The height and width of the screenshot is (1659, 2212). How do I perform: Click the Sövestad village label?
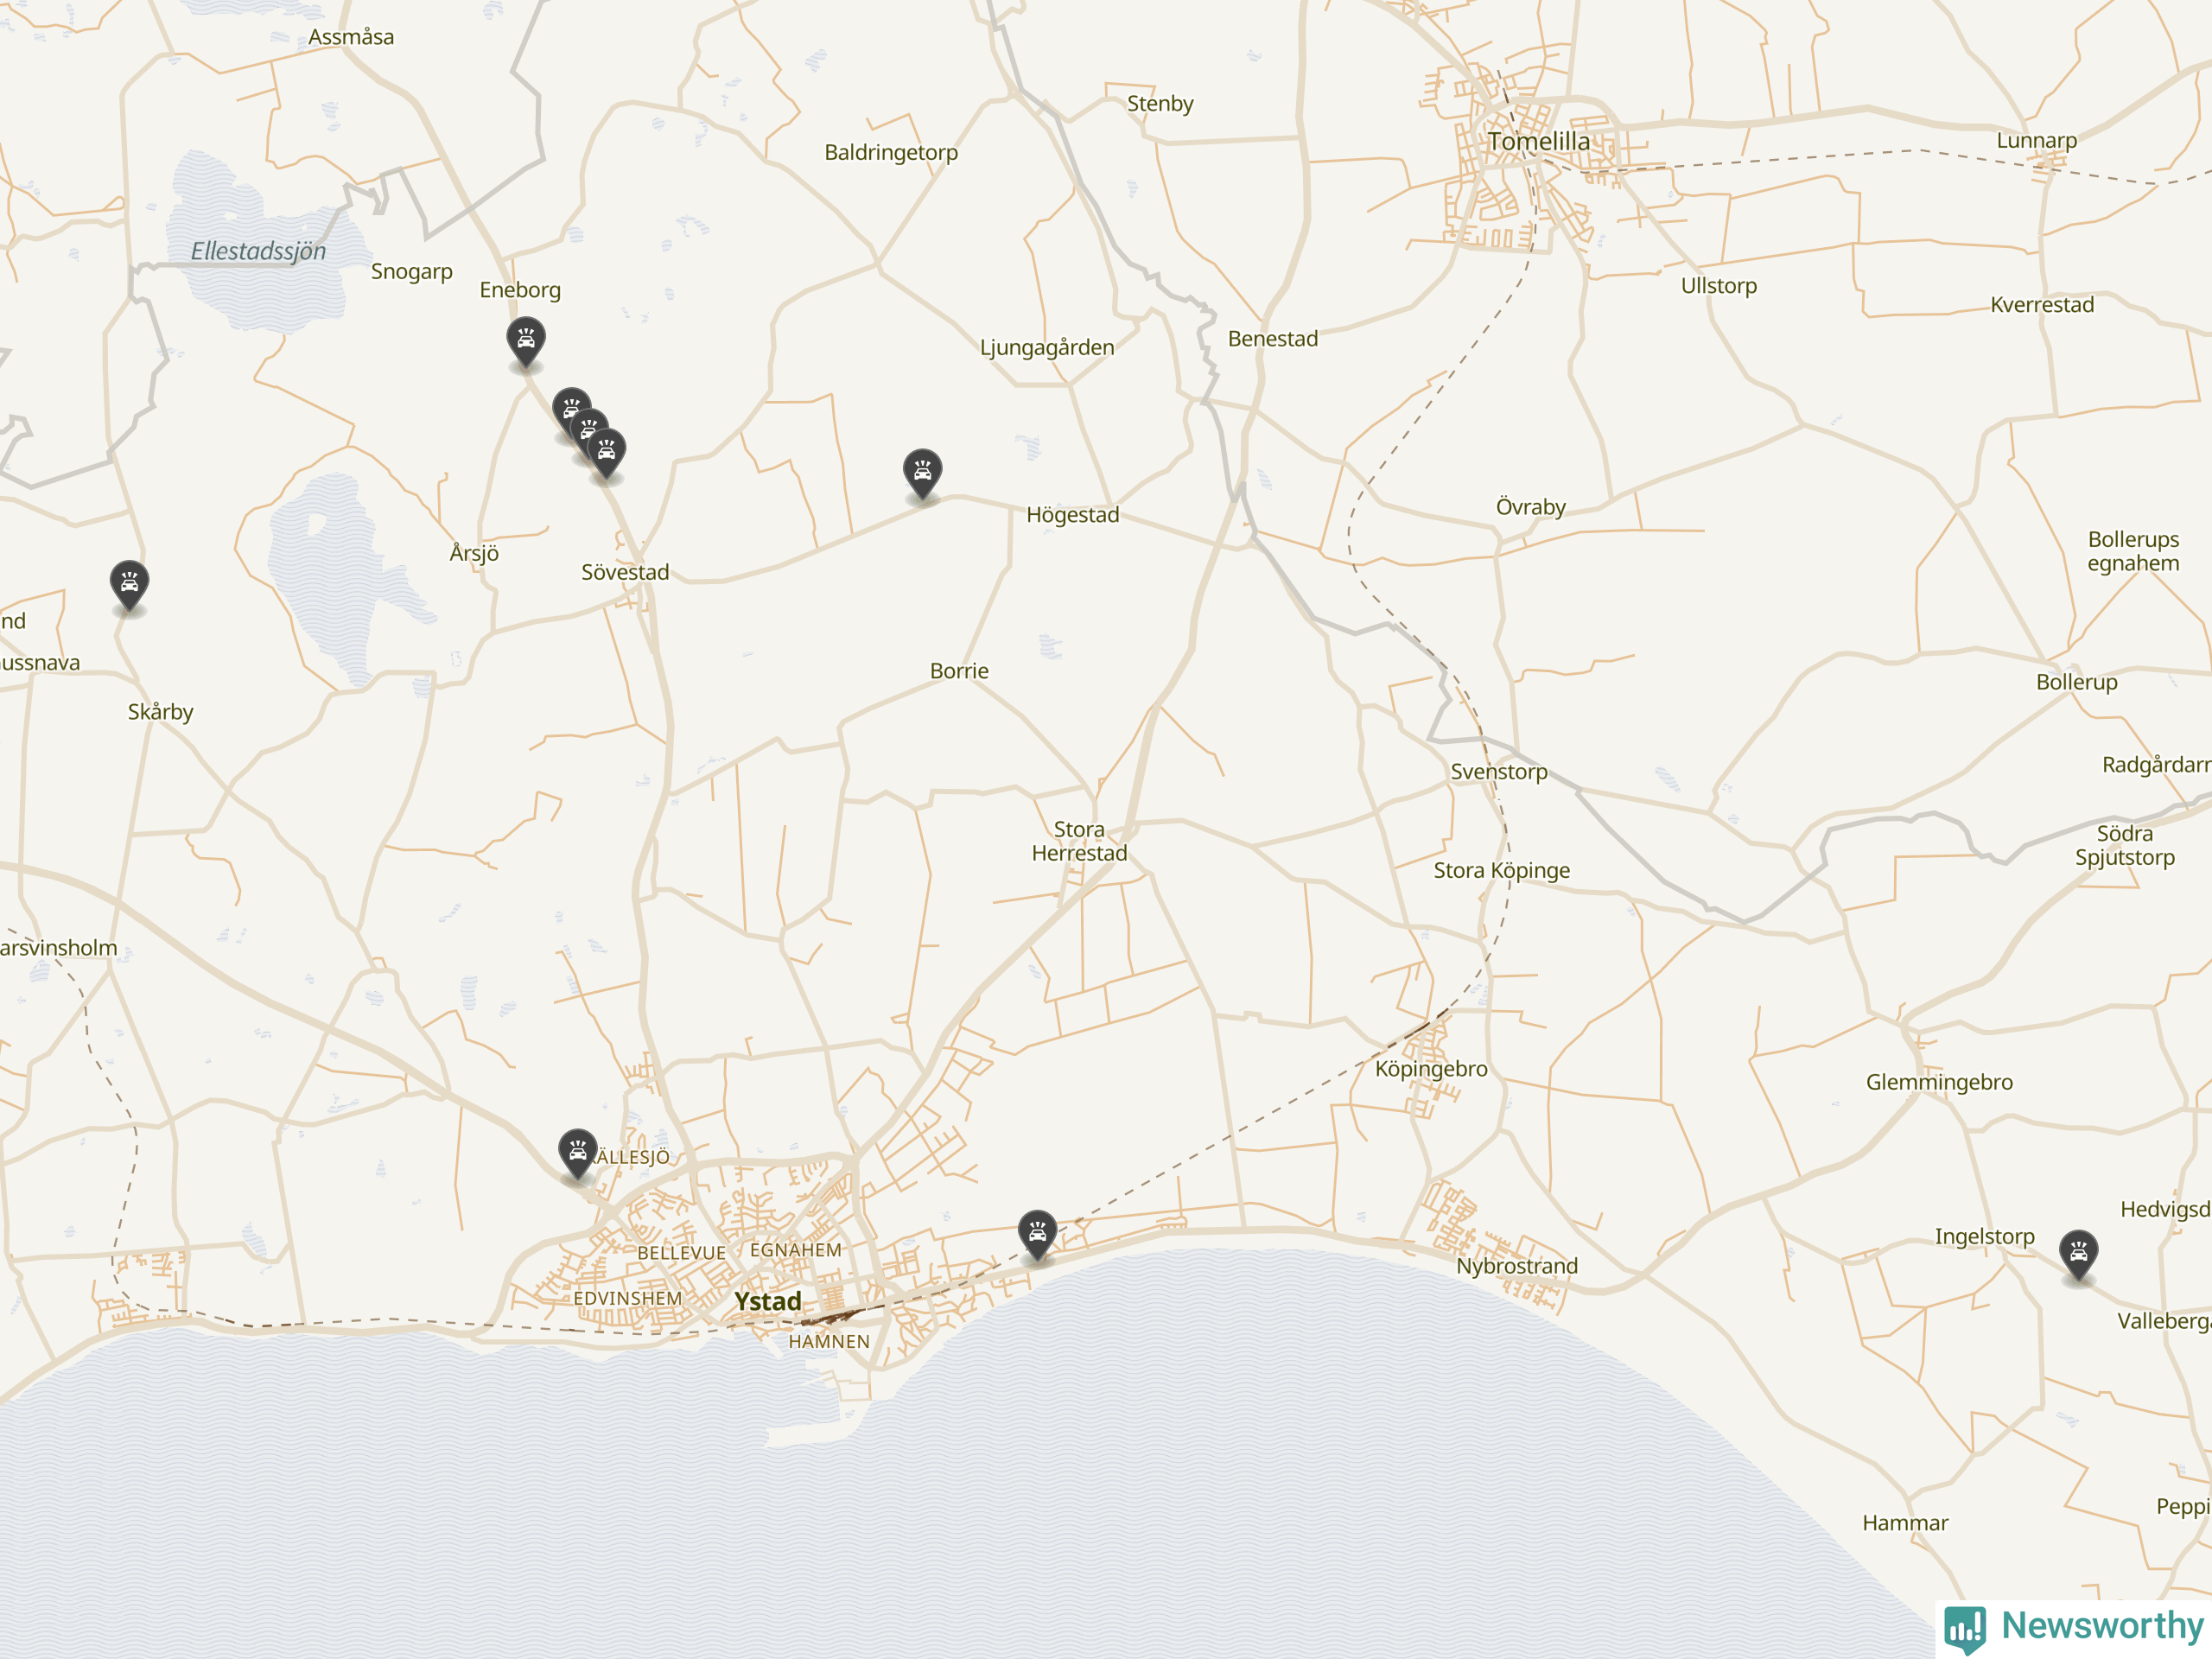pyautogui.click(x=625, y=572)
